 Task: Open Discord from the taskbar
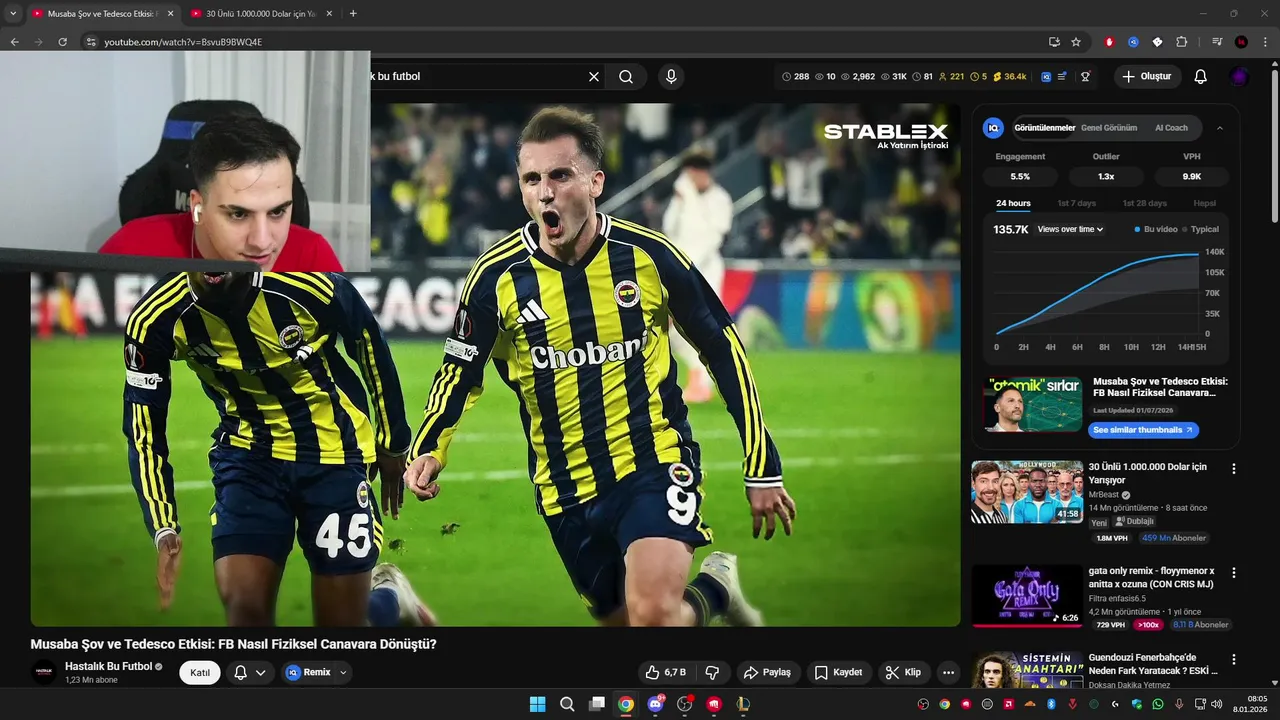click(655, 704)
